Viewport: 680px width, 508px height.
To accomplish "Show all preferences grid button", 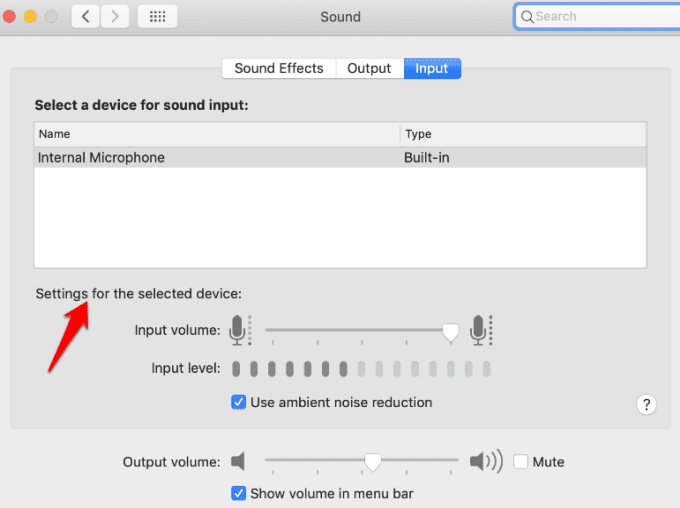I will (x=157, y=16).
